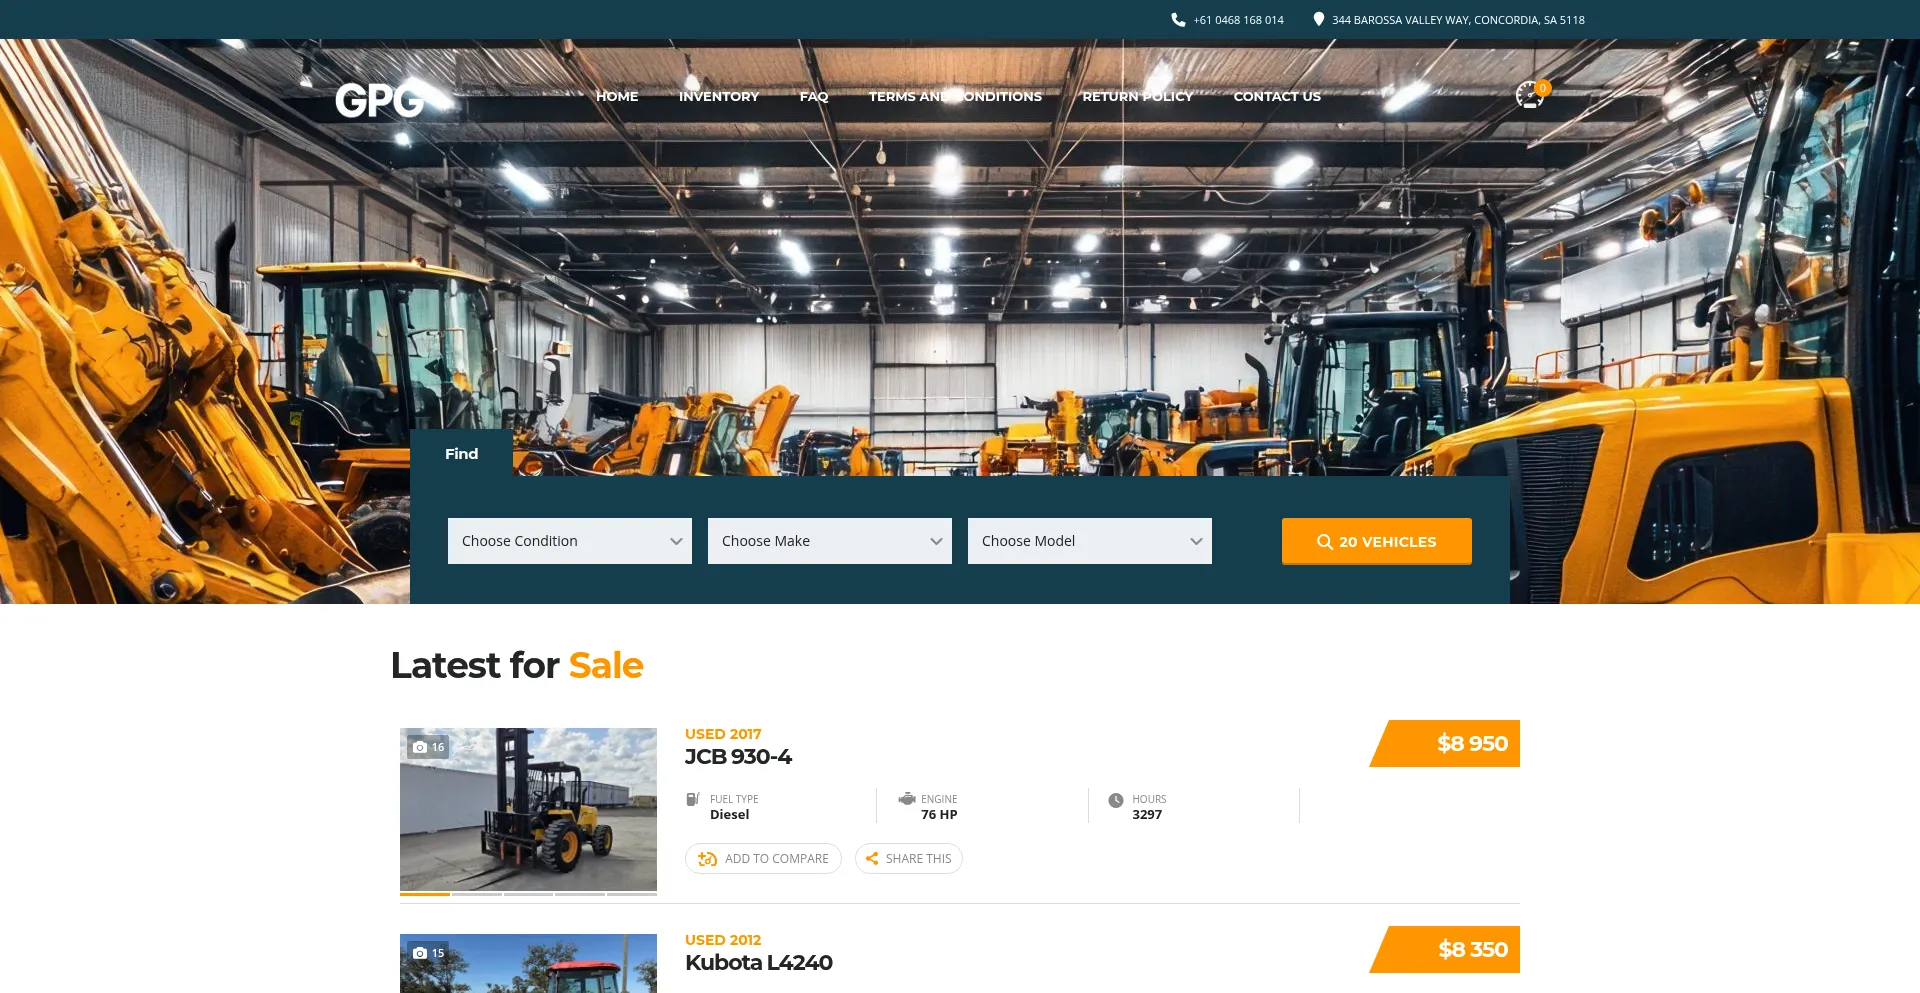
Task: Open the Choose Condition dropdown
Action: point(570,541)
